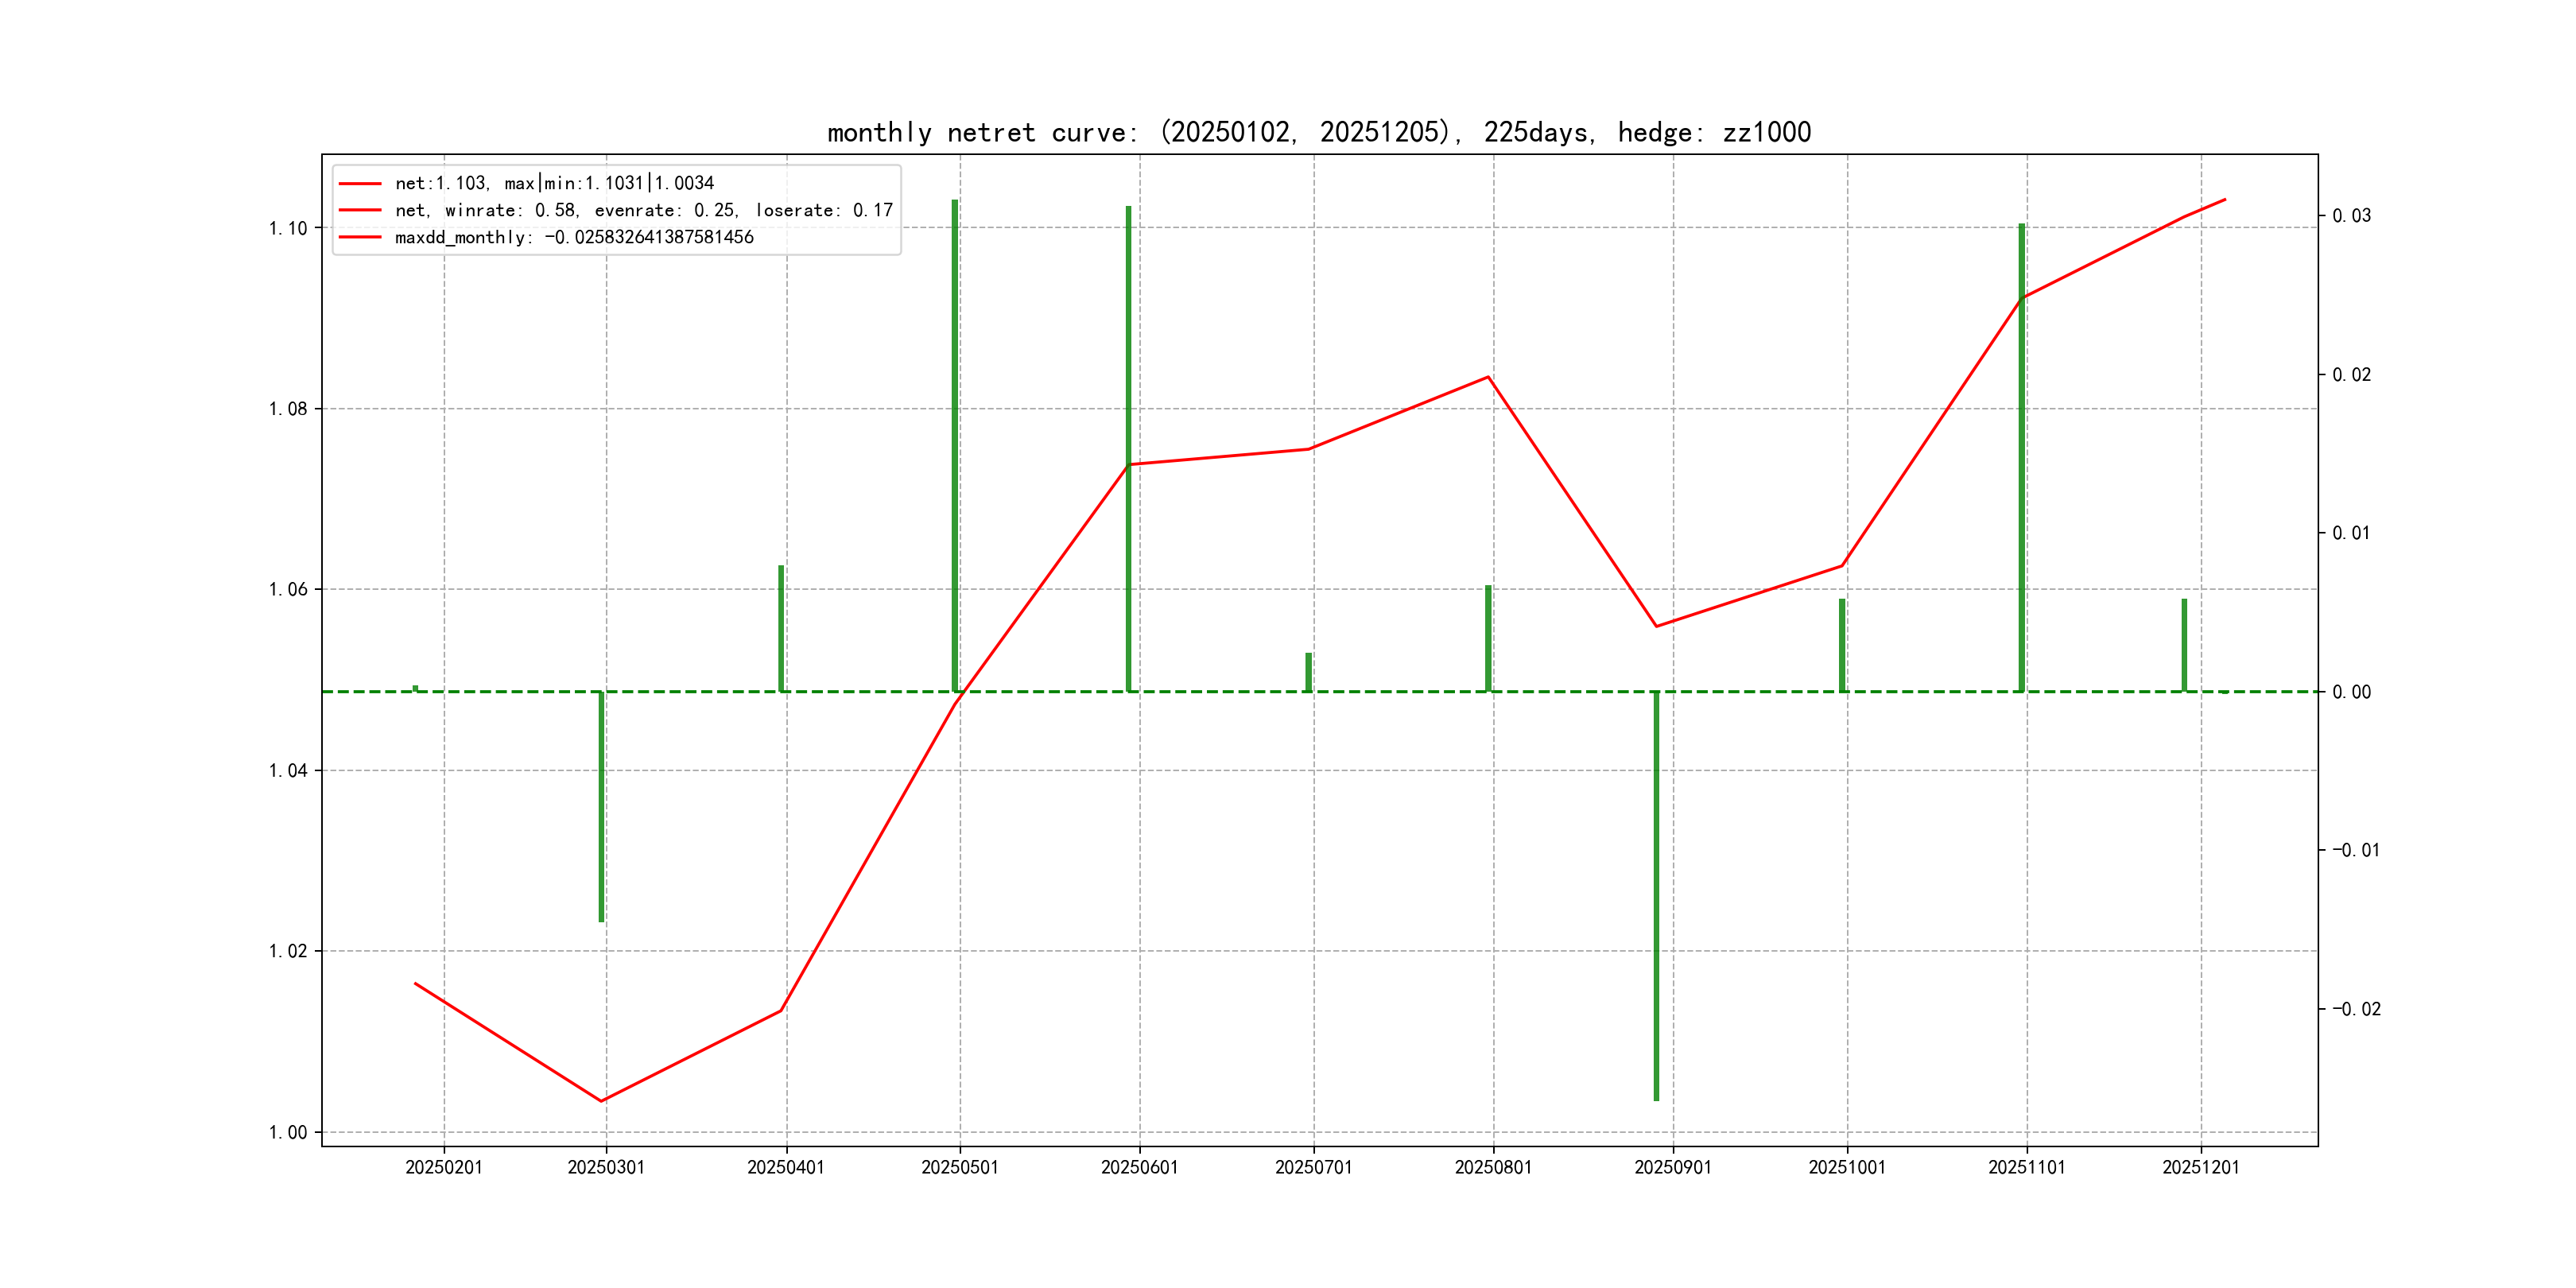
Task: Click the red line minimum near 20250301
Action: coord(601,1101)
